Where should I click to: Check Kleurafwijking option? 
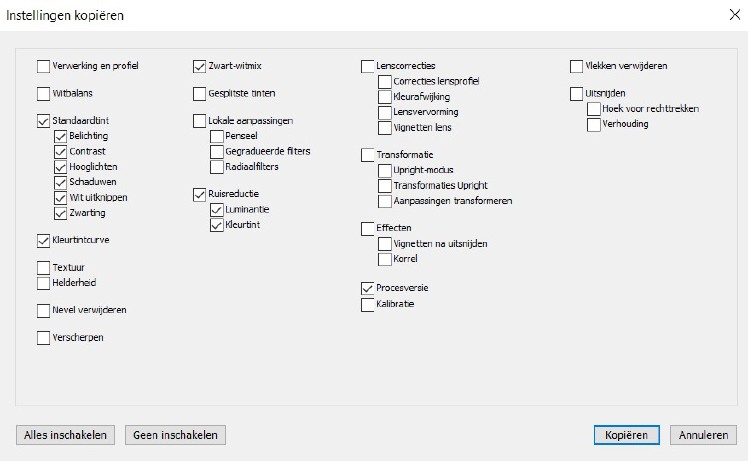pos(384,97)
